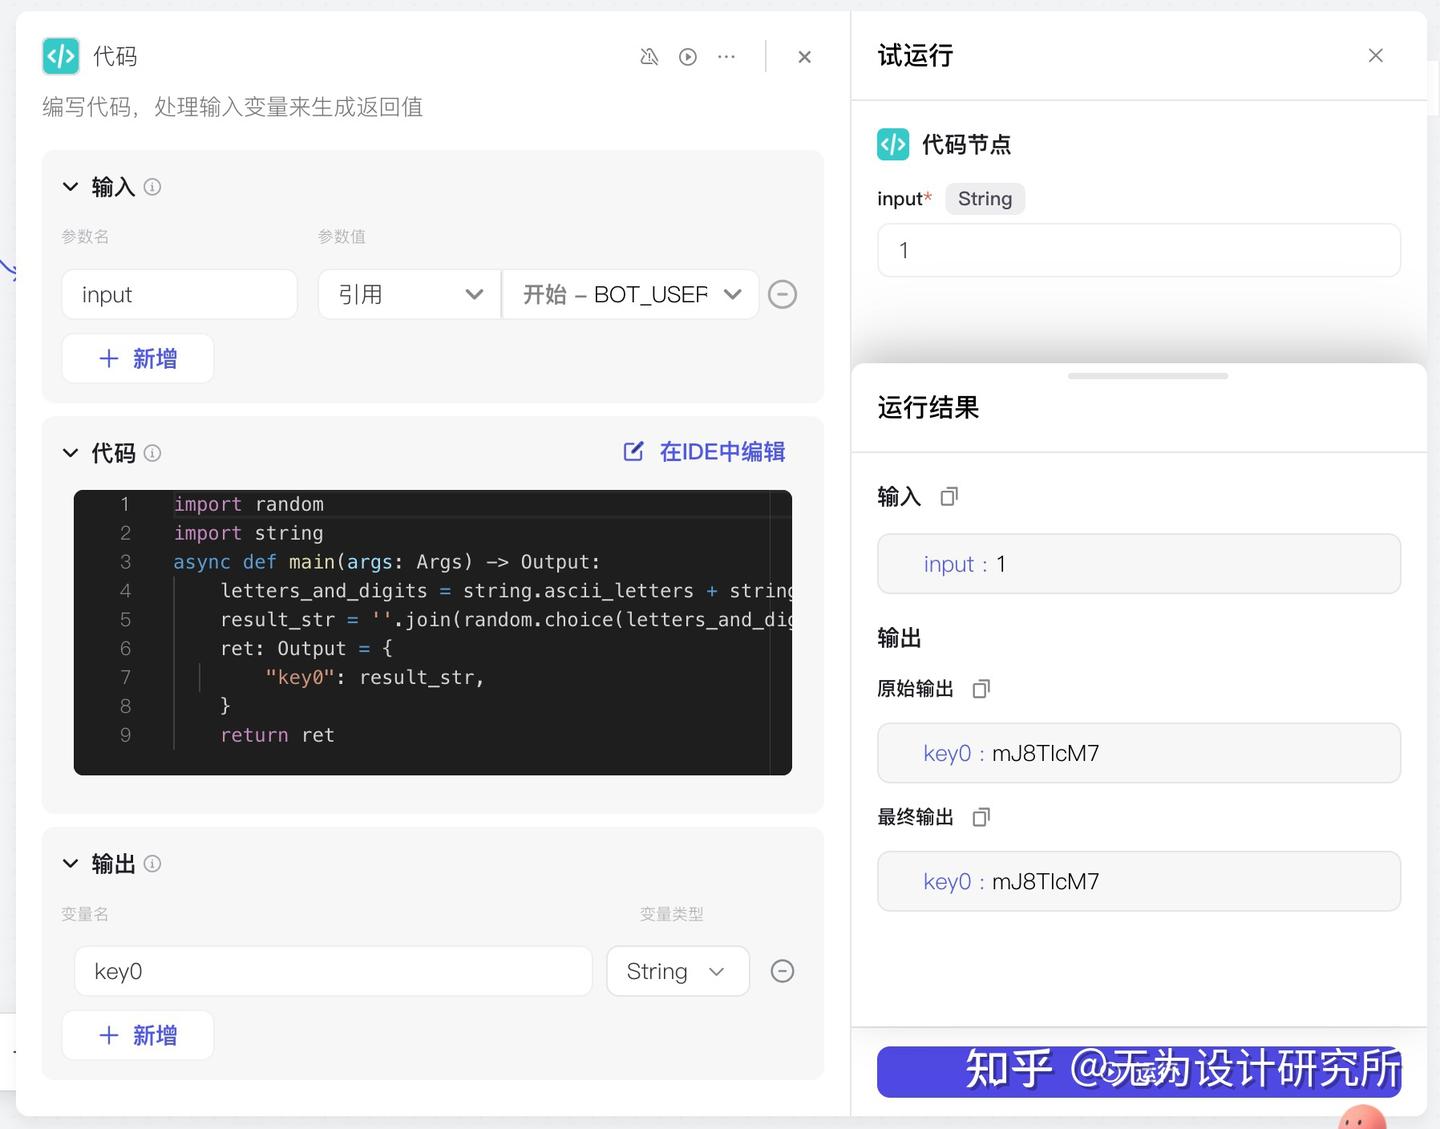Close the 代码 configuration panel
This screenshot has height=1129, width=1440.
coord(804,57)
